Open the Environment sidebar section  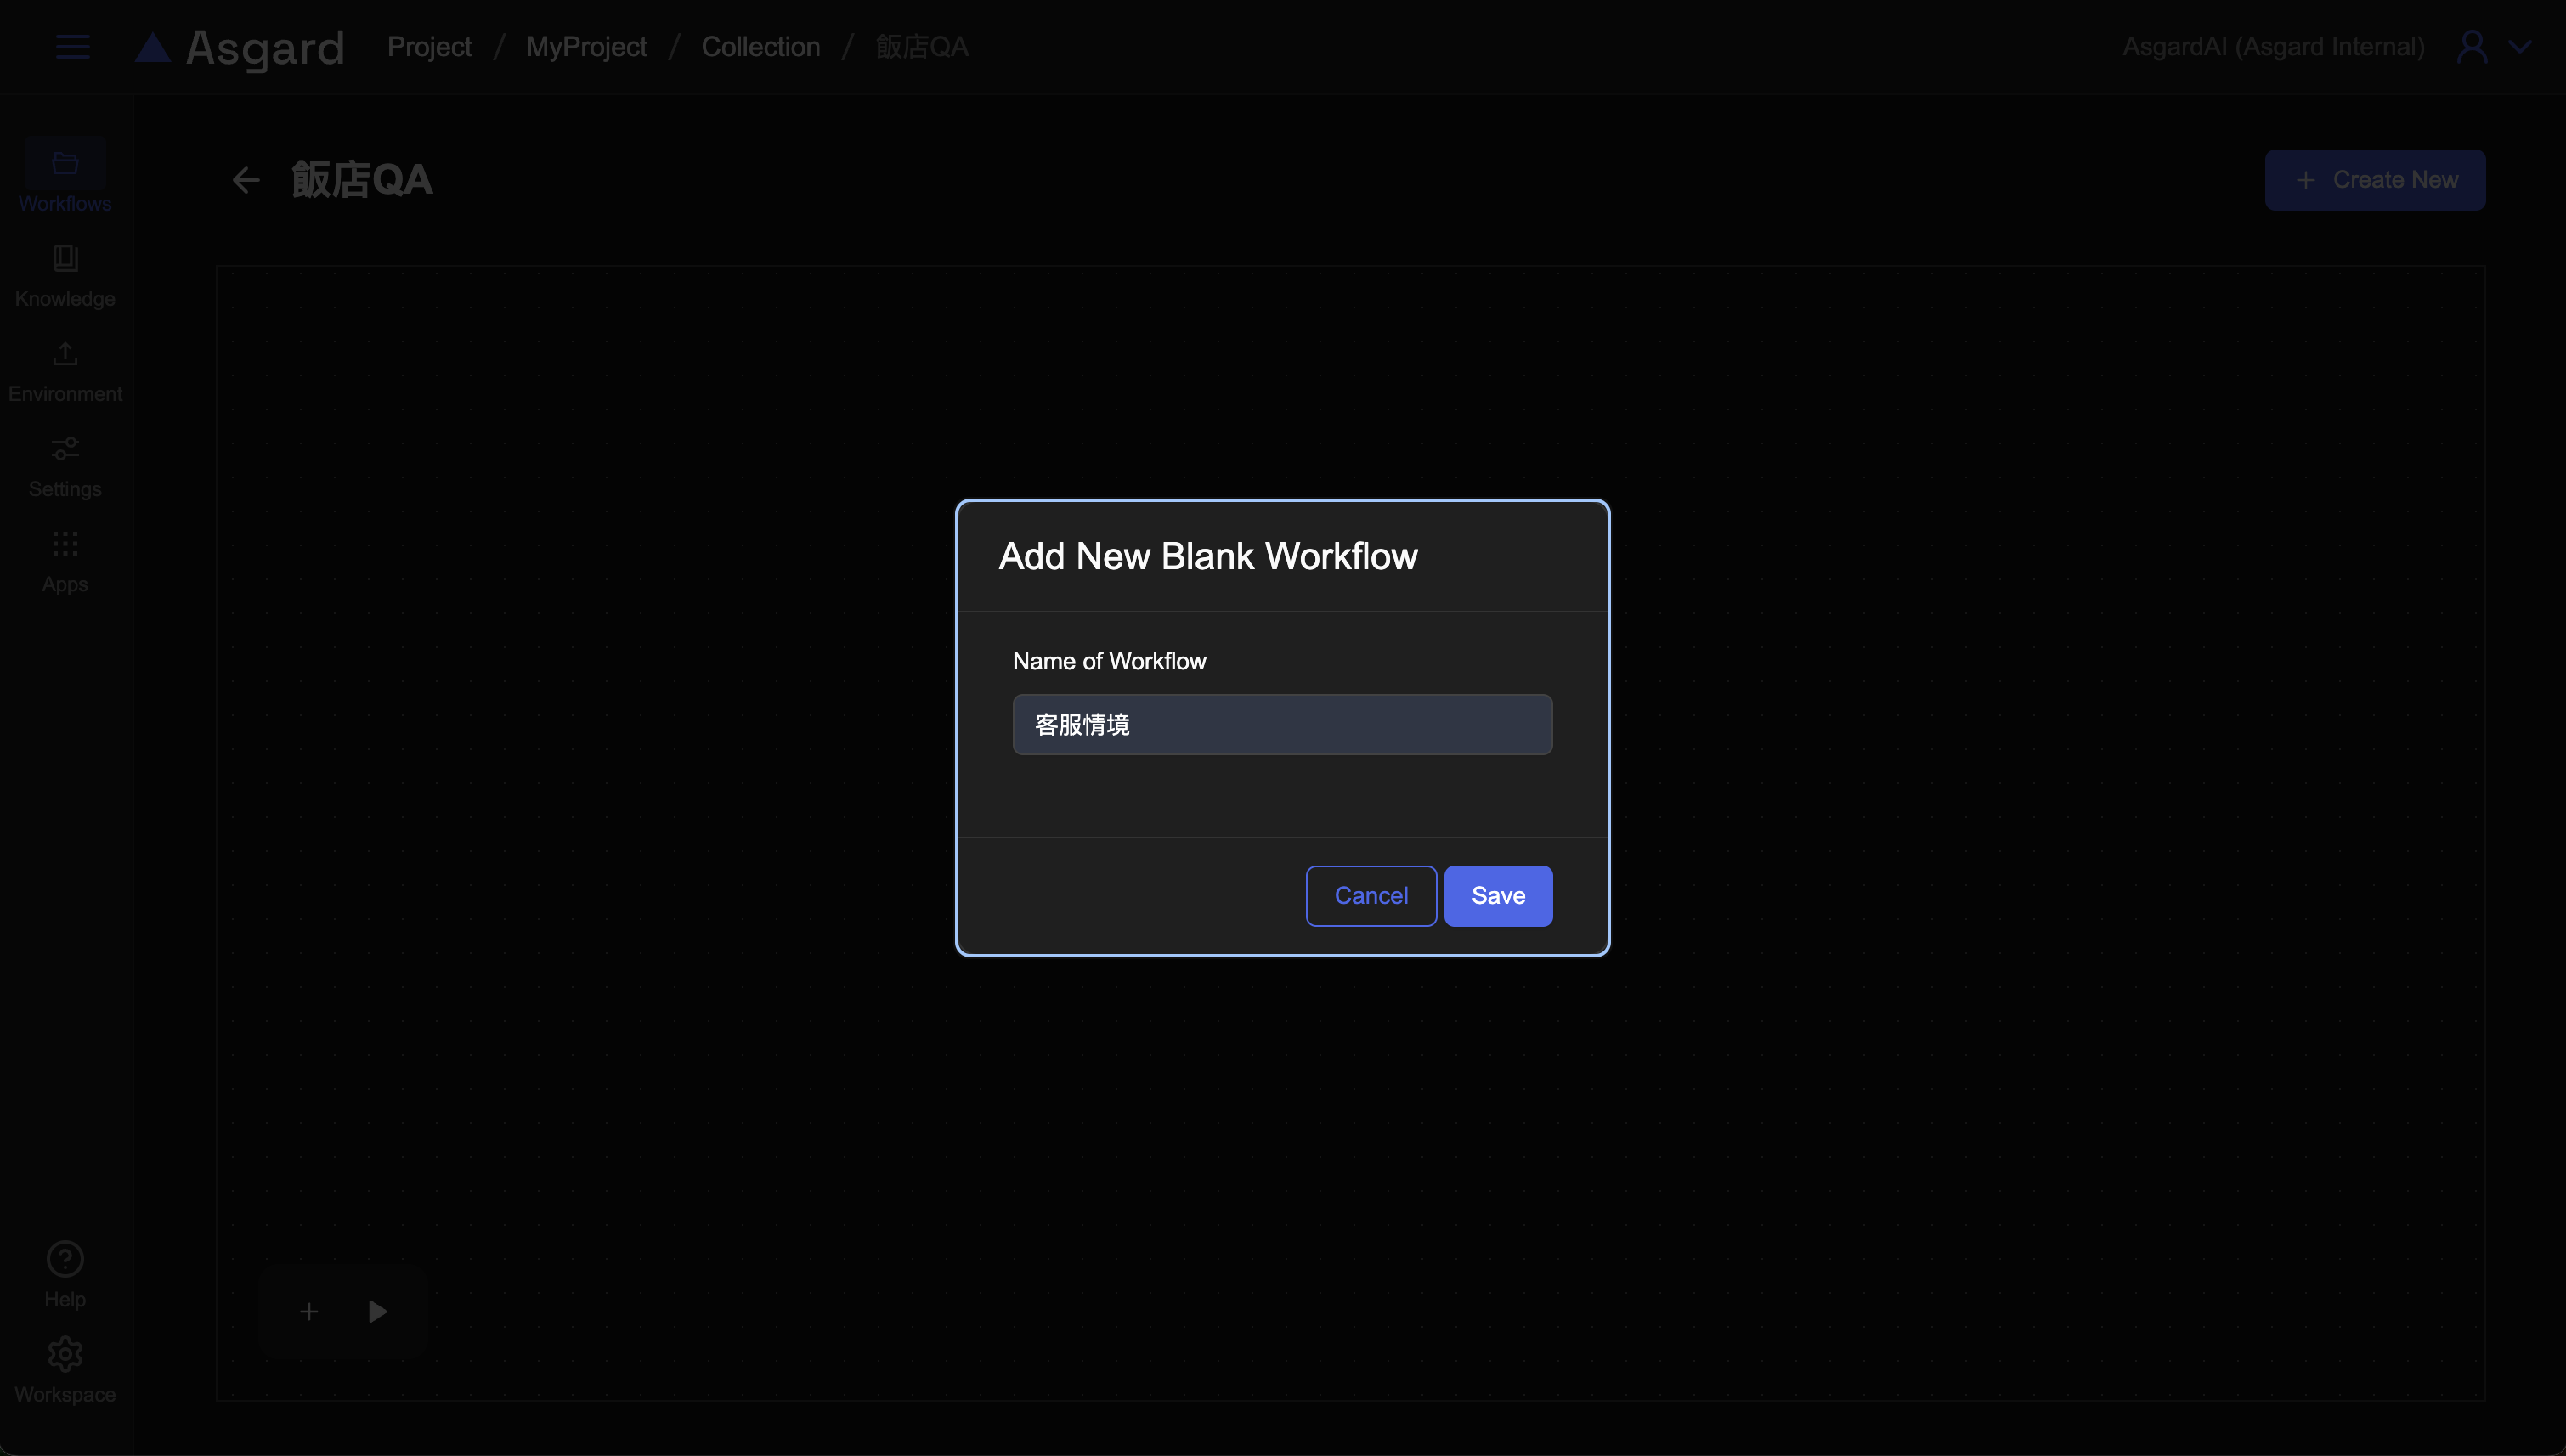65,369
